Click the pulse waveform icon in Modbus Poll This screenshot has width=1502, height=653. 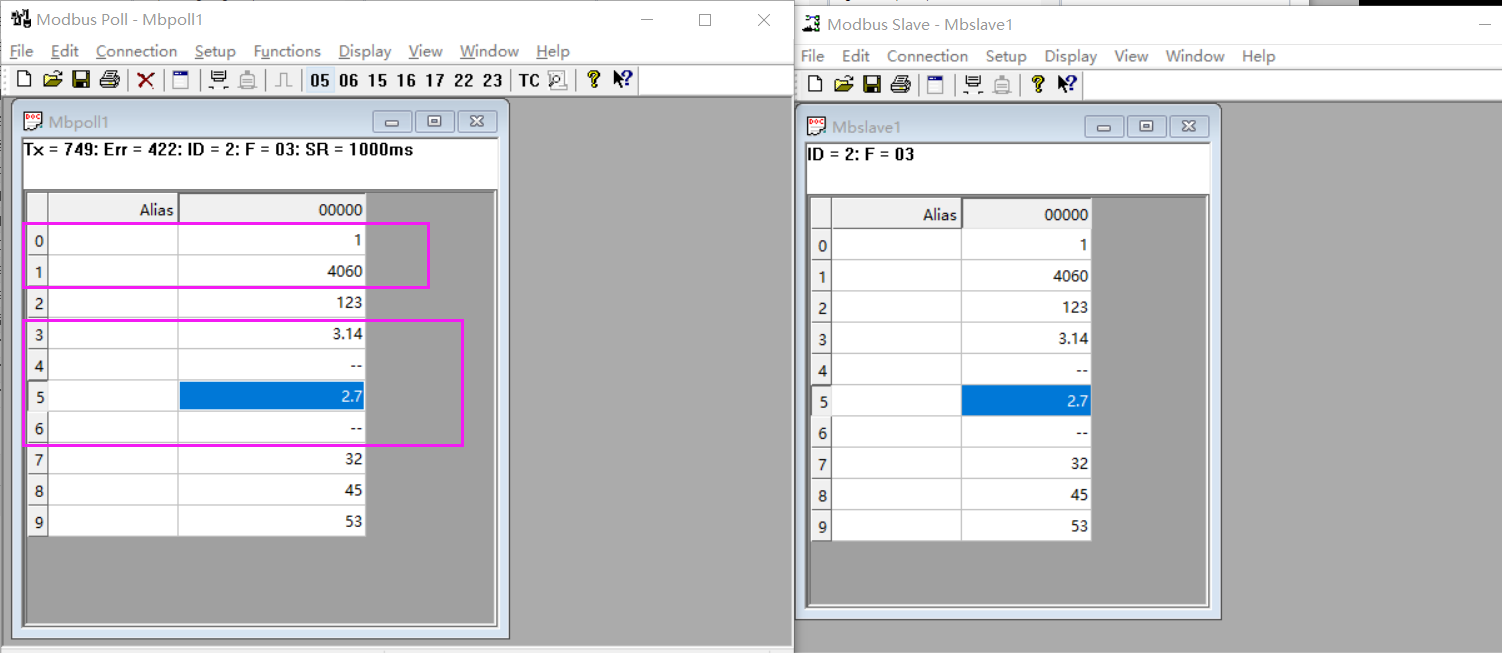point(284,80)
